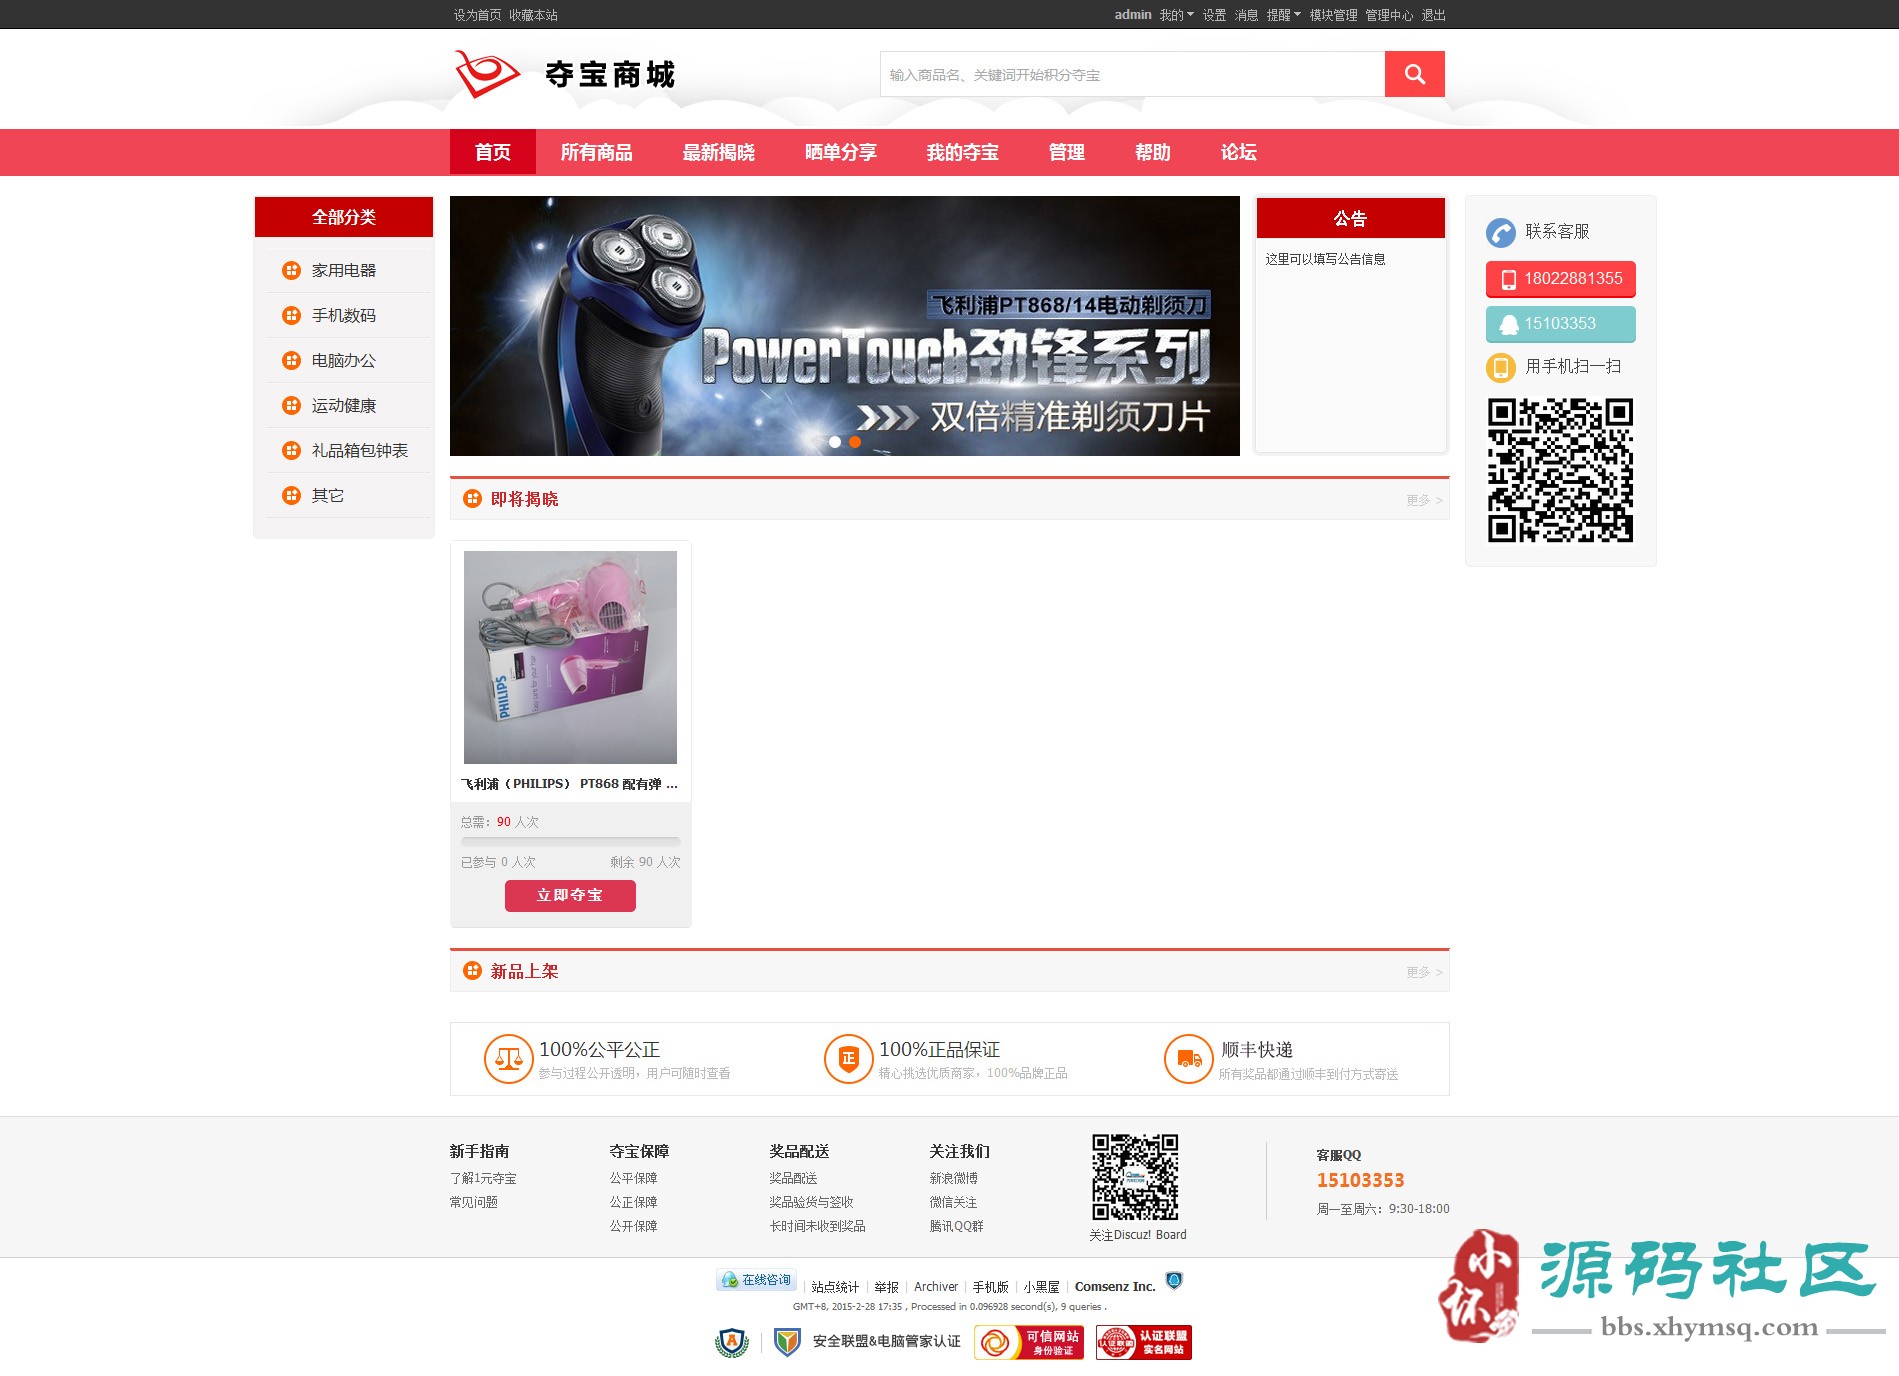Click the search input field
This screenshot has height=1376, width=1899.
[1132, 74]
